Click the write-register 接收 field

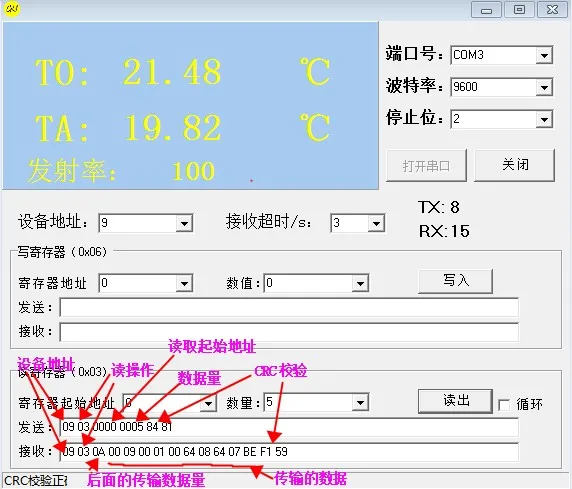(289, 332)
